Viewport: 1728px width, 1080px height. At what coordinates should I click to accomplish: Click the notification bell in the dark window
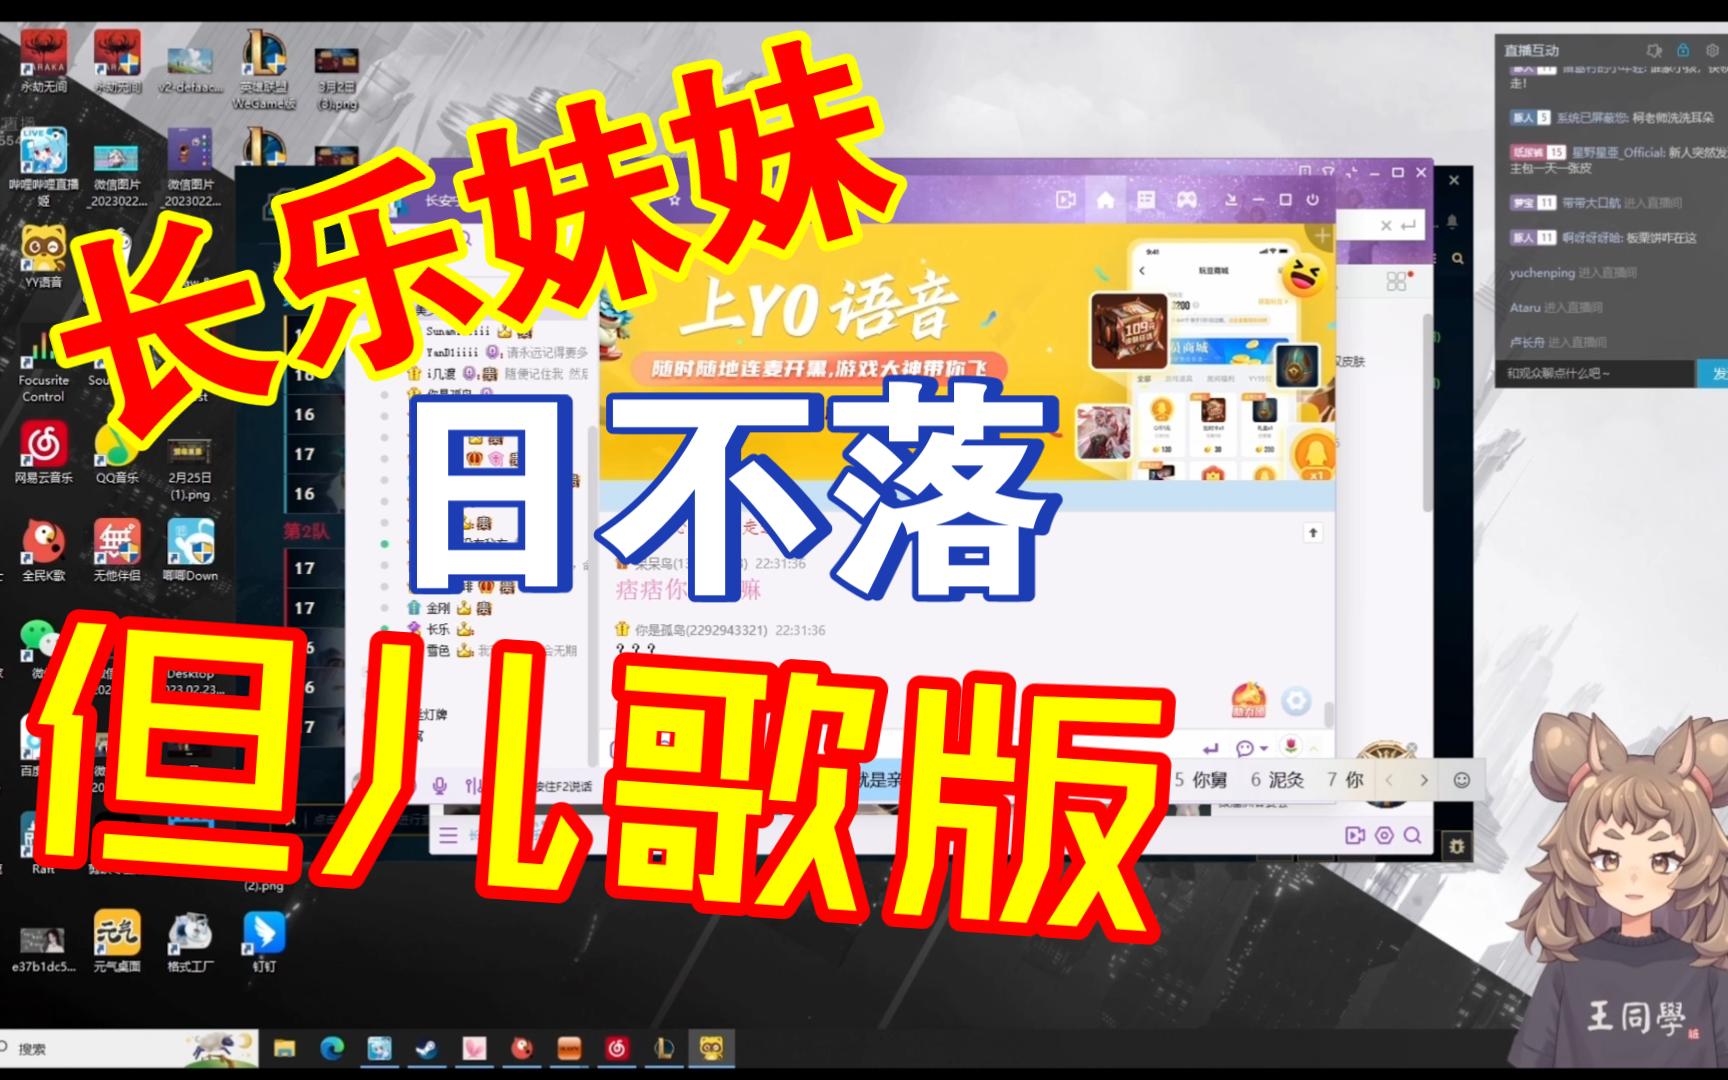click(1452, 221)
